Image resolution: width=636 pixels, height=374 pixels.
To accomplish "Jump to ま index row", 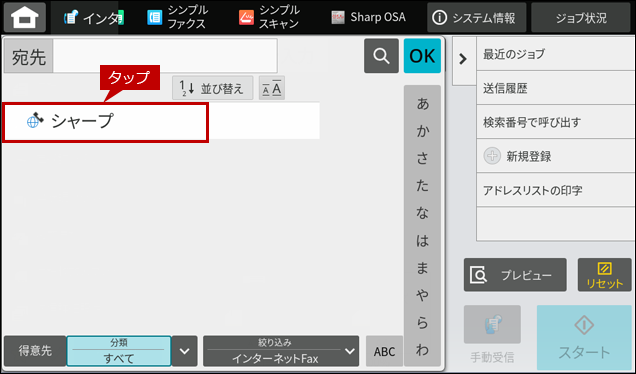I will [x=422, y=267].
